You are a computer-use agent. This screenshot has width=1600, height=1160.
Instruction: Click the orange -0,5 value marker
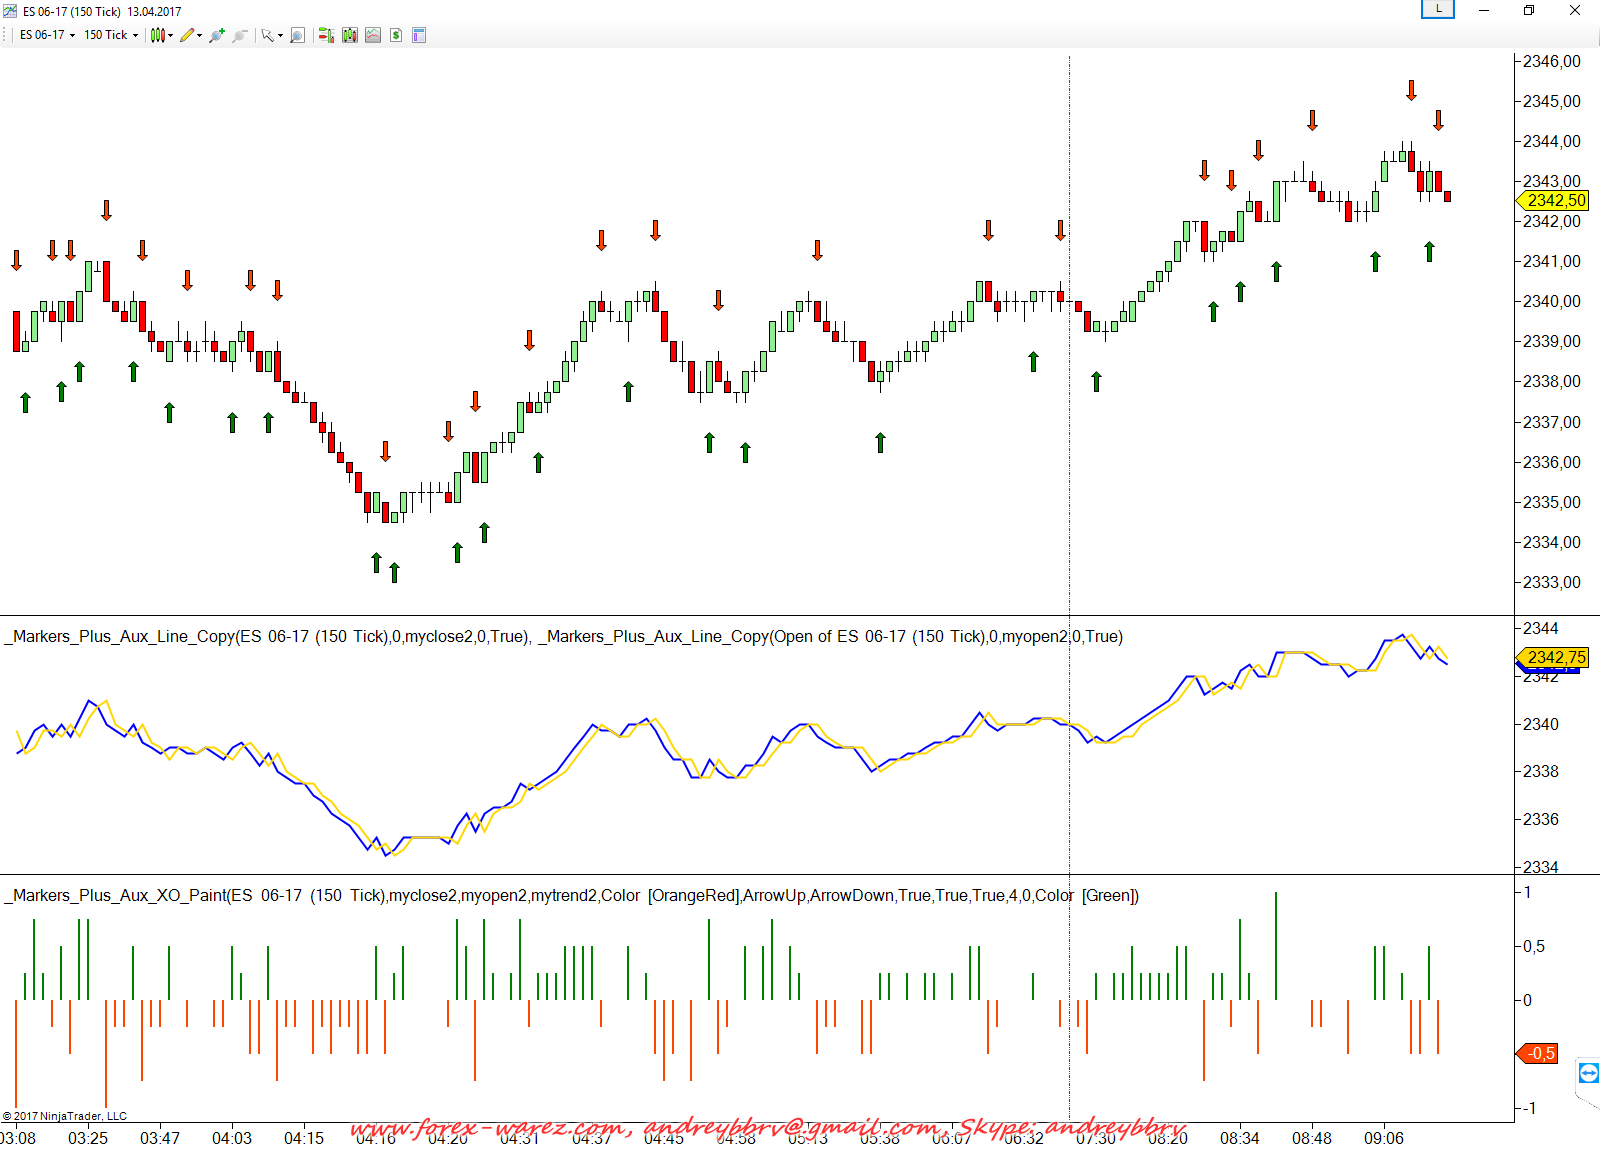pos(1540,1053)
